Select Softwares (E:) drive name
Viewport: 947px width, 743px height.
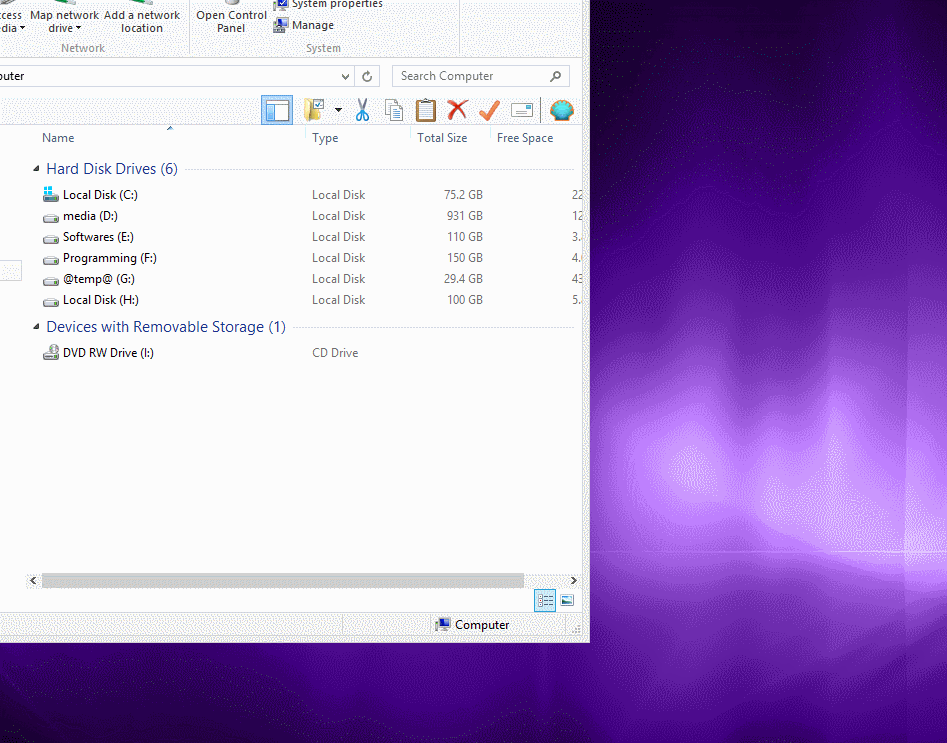pos(98,237)
